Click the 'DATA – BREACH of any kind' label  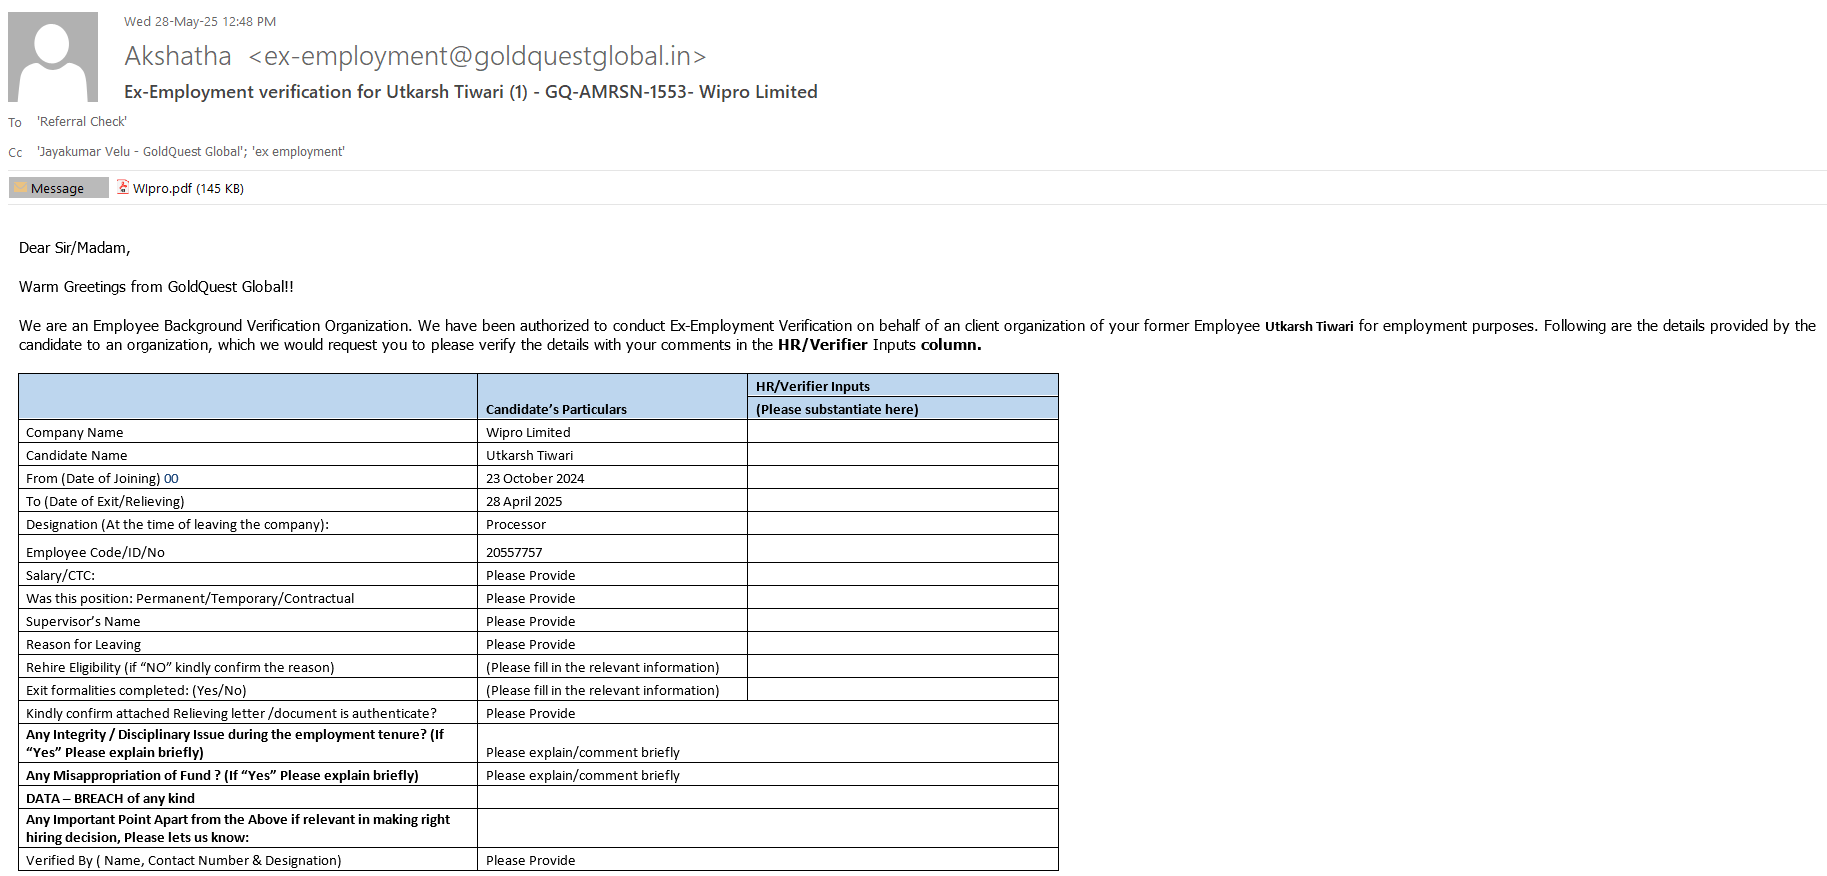(x=110, y=798)
